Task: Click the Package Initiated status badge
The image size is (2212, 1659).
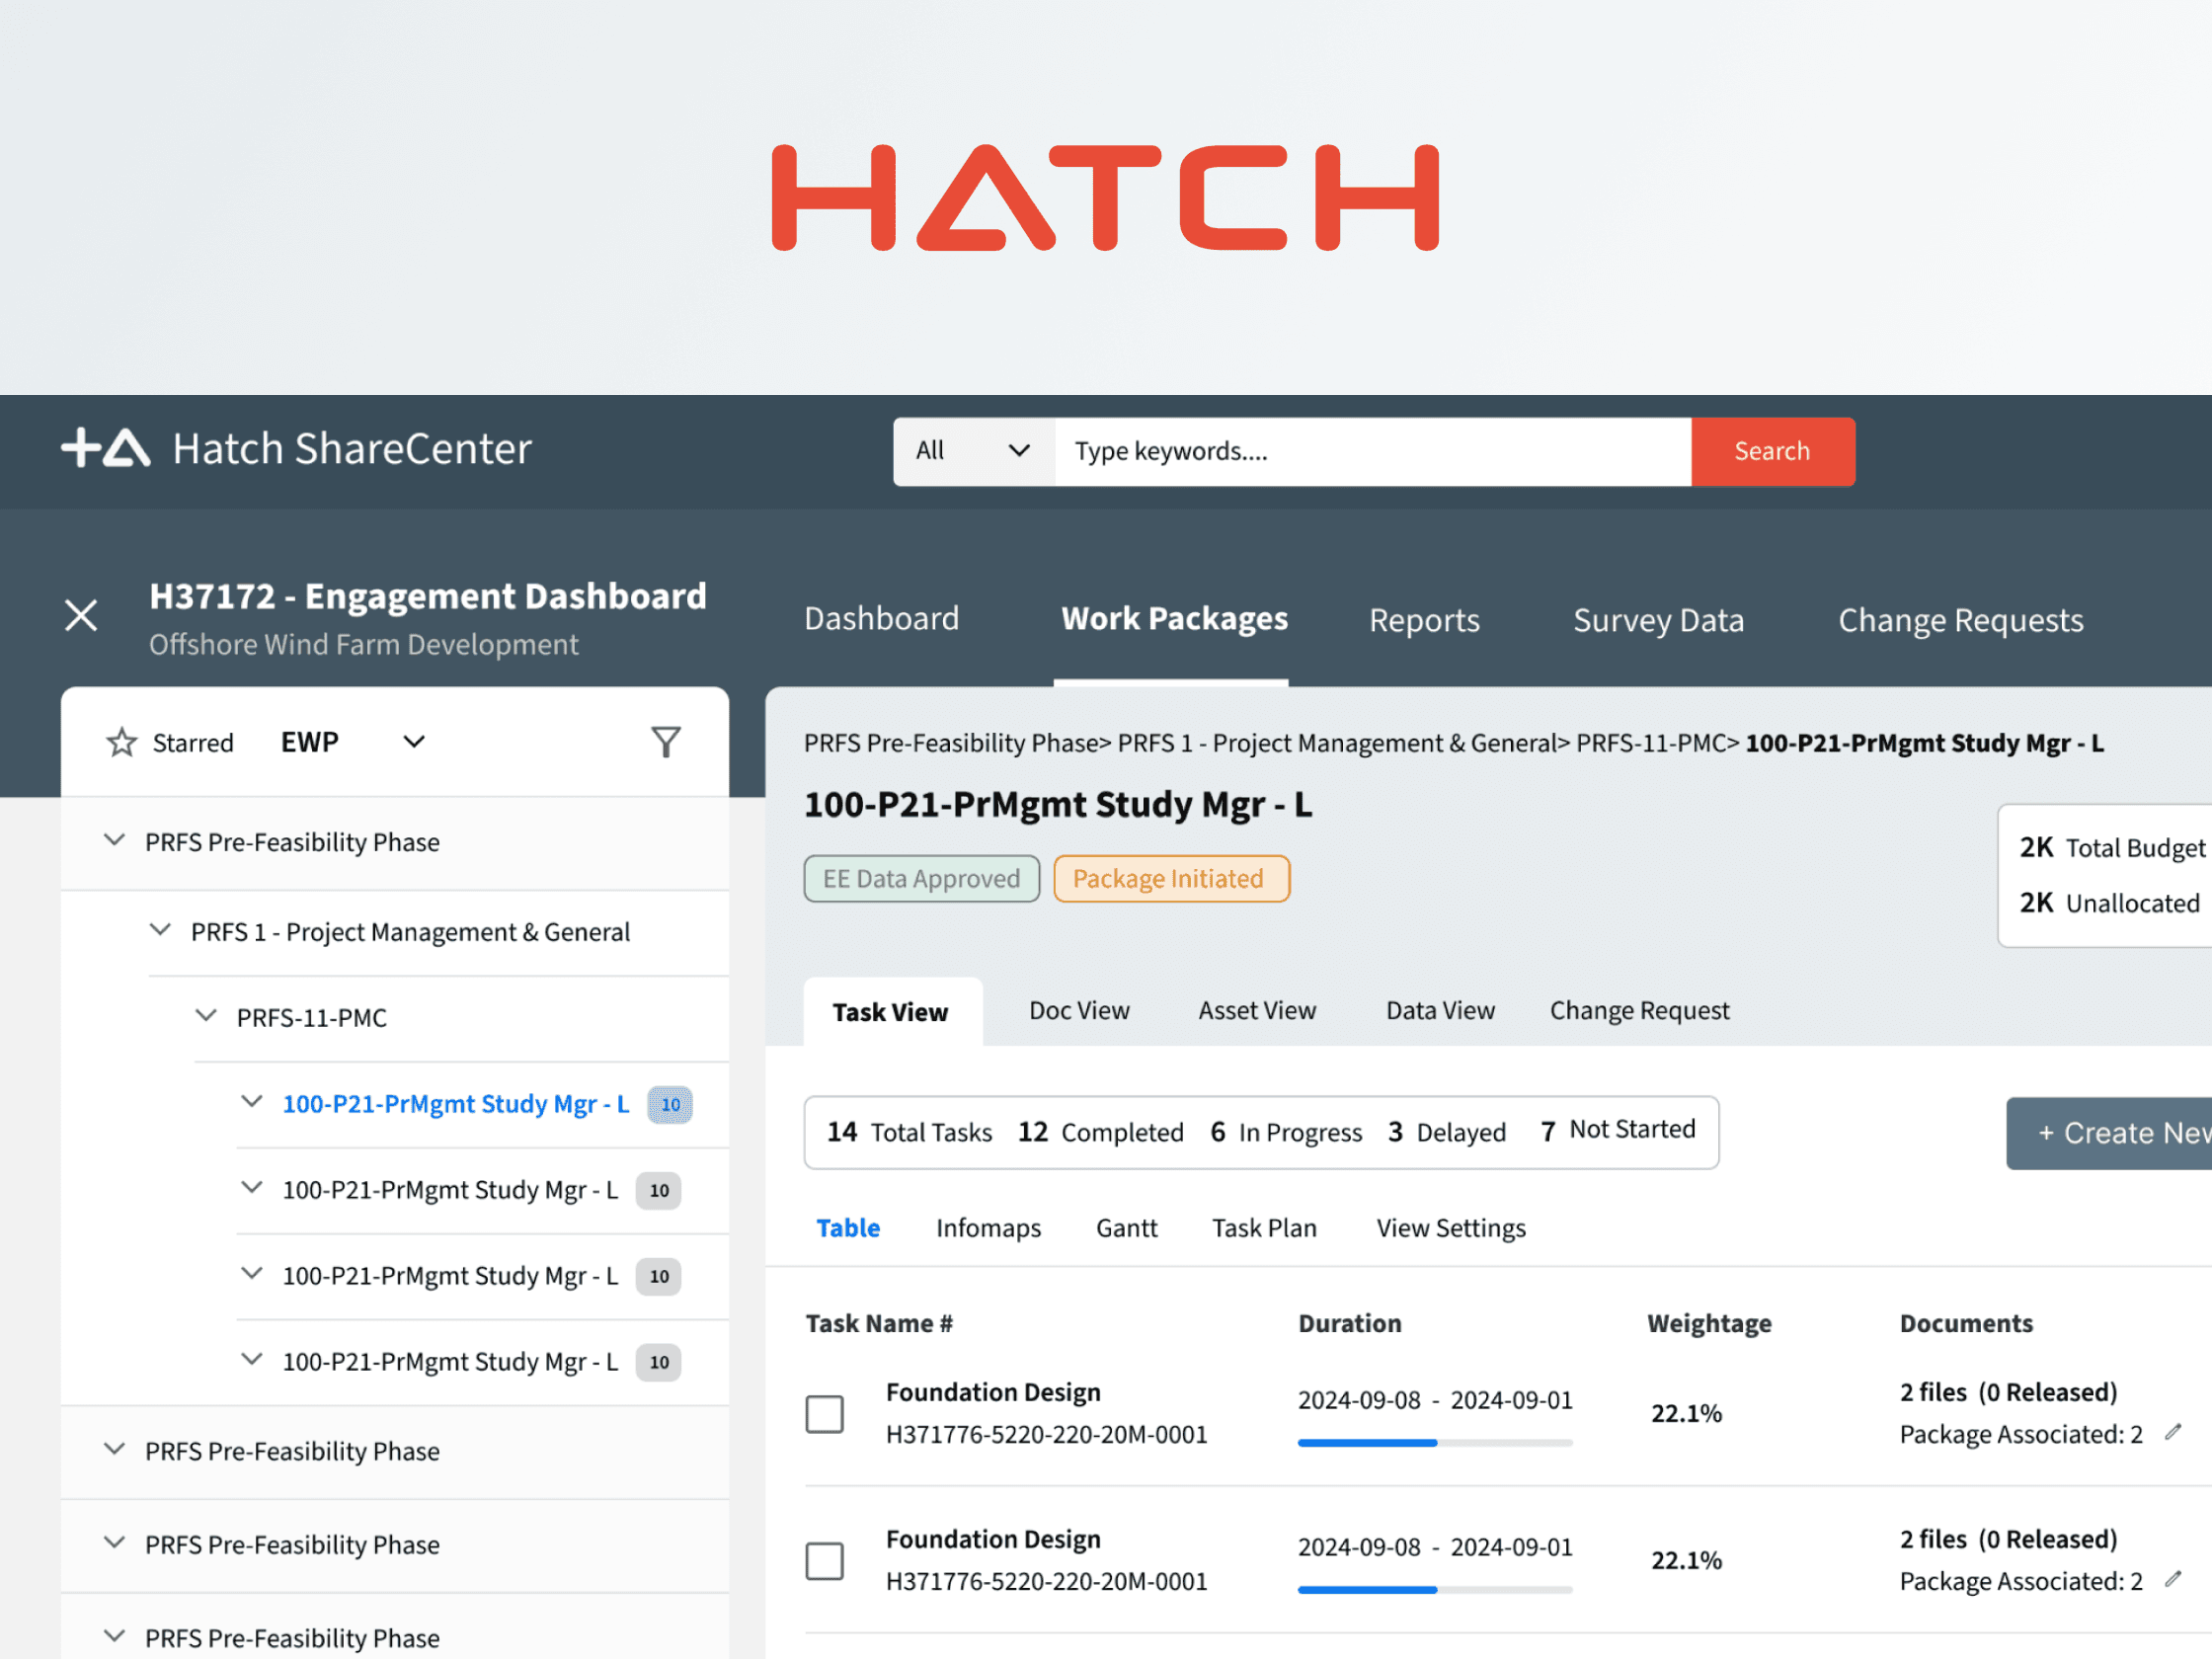Action: pyautogui.click(x=1171, y=879)
